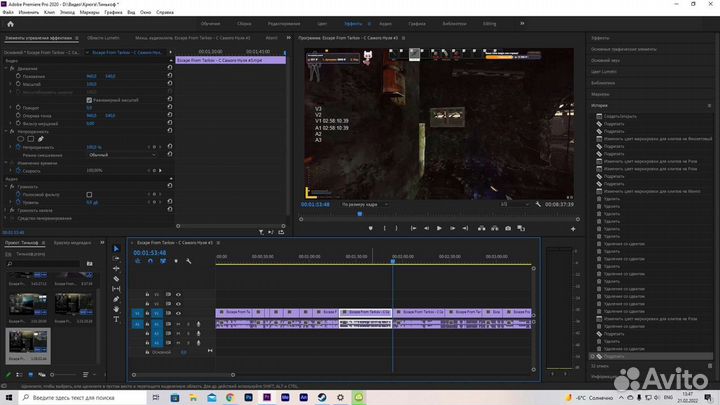Expand Channel Volume effect group
This screenshot has width=720, height=405.
point(6,210)
